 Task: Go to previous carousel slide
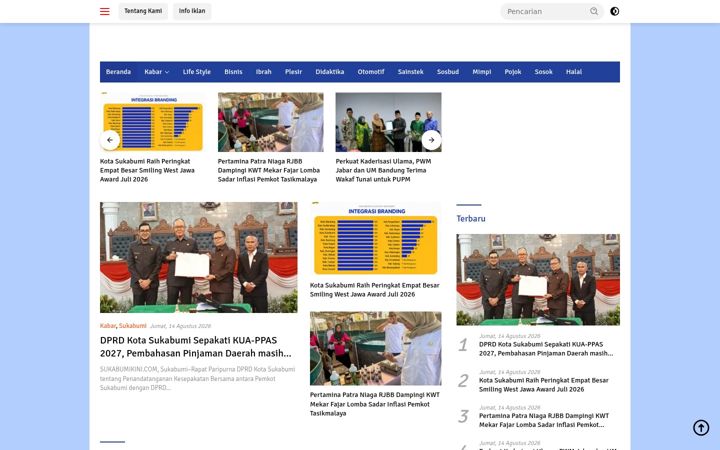110,140
